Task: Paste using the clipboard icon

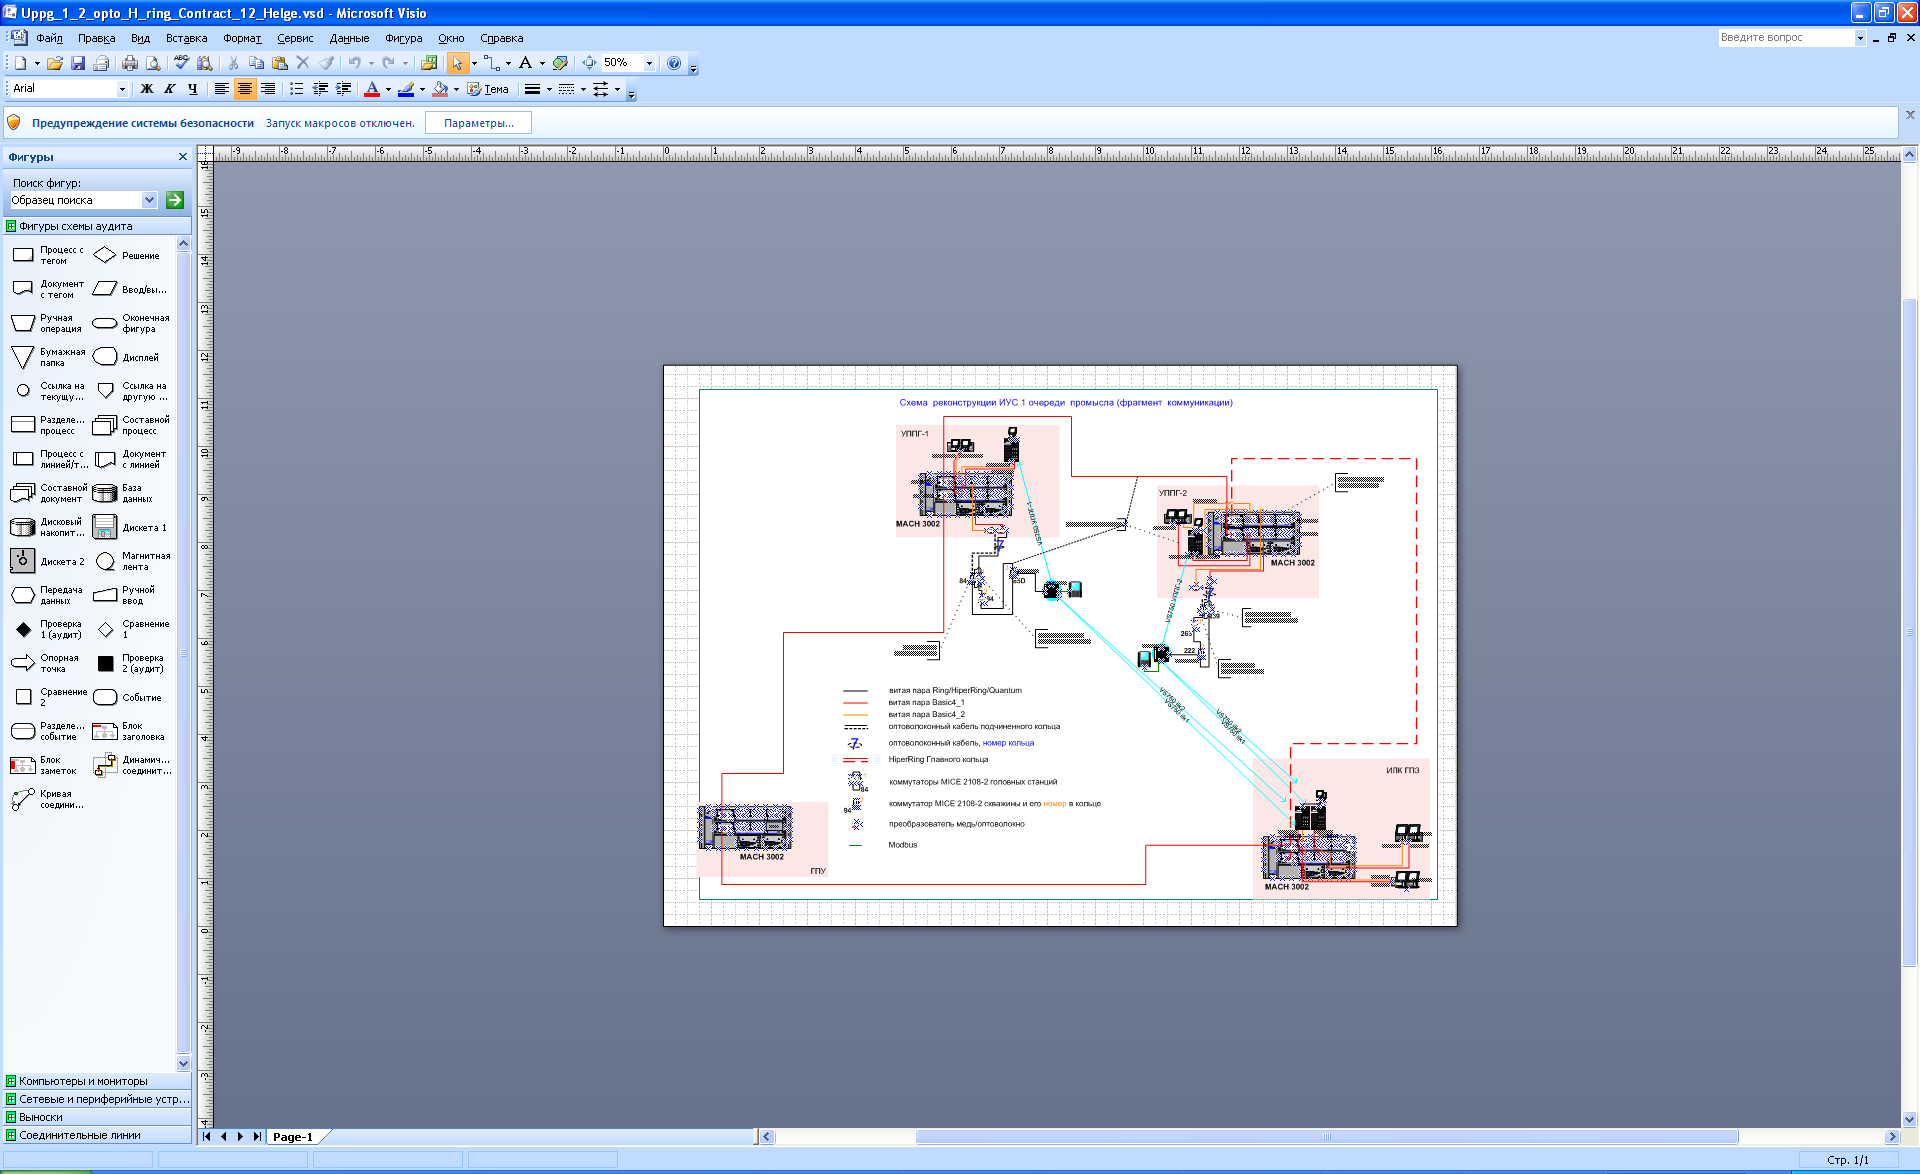Action: (x=279, y=63)
